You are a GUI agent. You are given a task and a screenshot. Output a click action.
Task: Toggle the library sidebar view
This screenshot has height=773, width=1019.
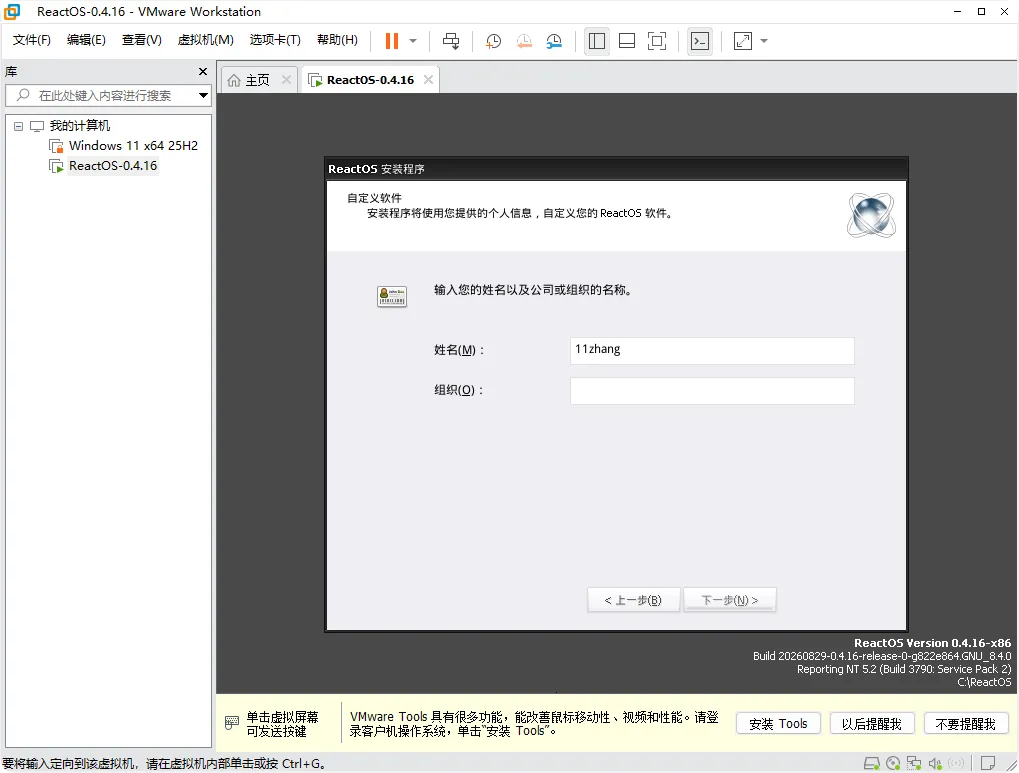pyautogui.click(x=597, y=41)
